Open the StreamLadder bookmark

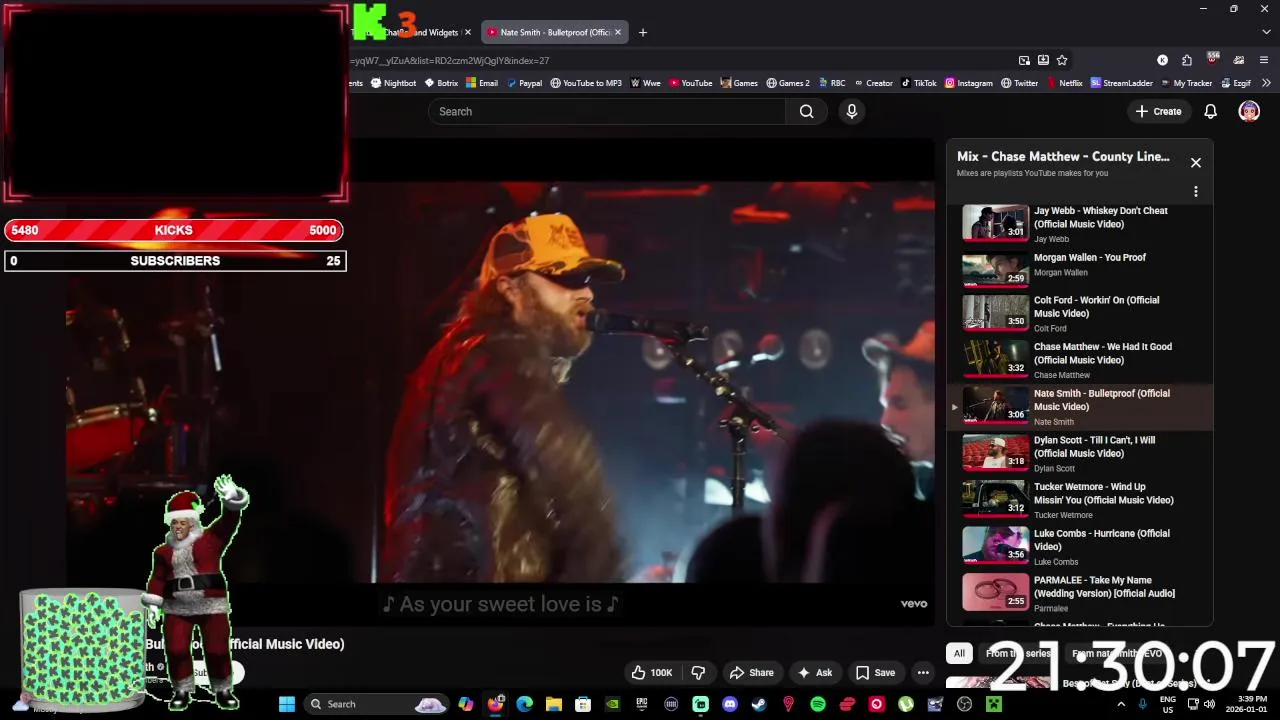point(1122,83)
